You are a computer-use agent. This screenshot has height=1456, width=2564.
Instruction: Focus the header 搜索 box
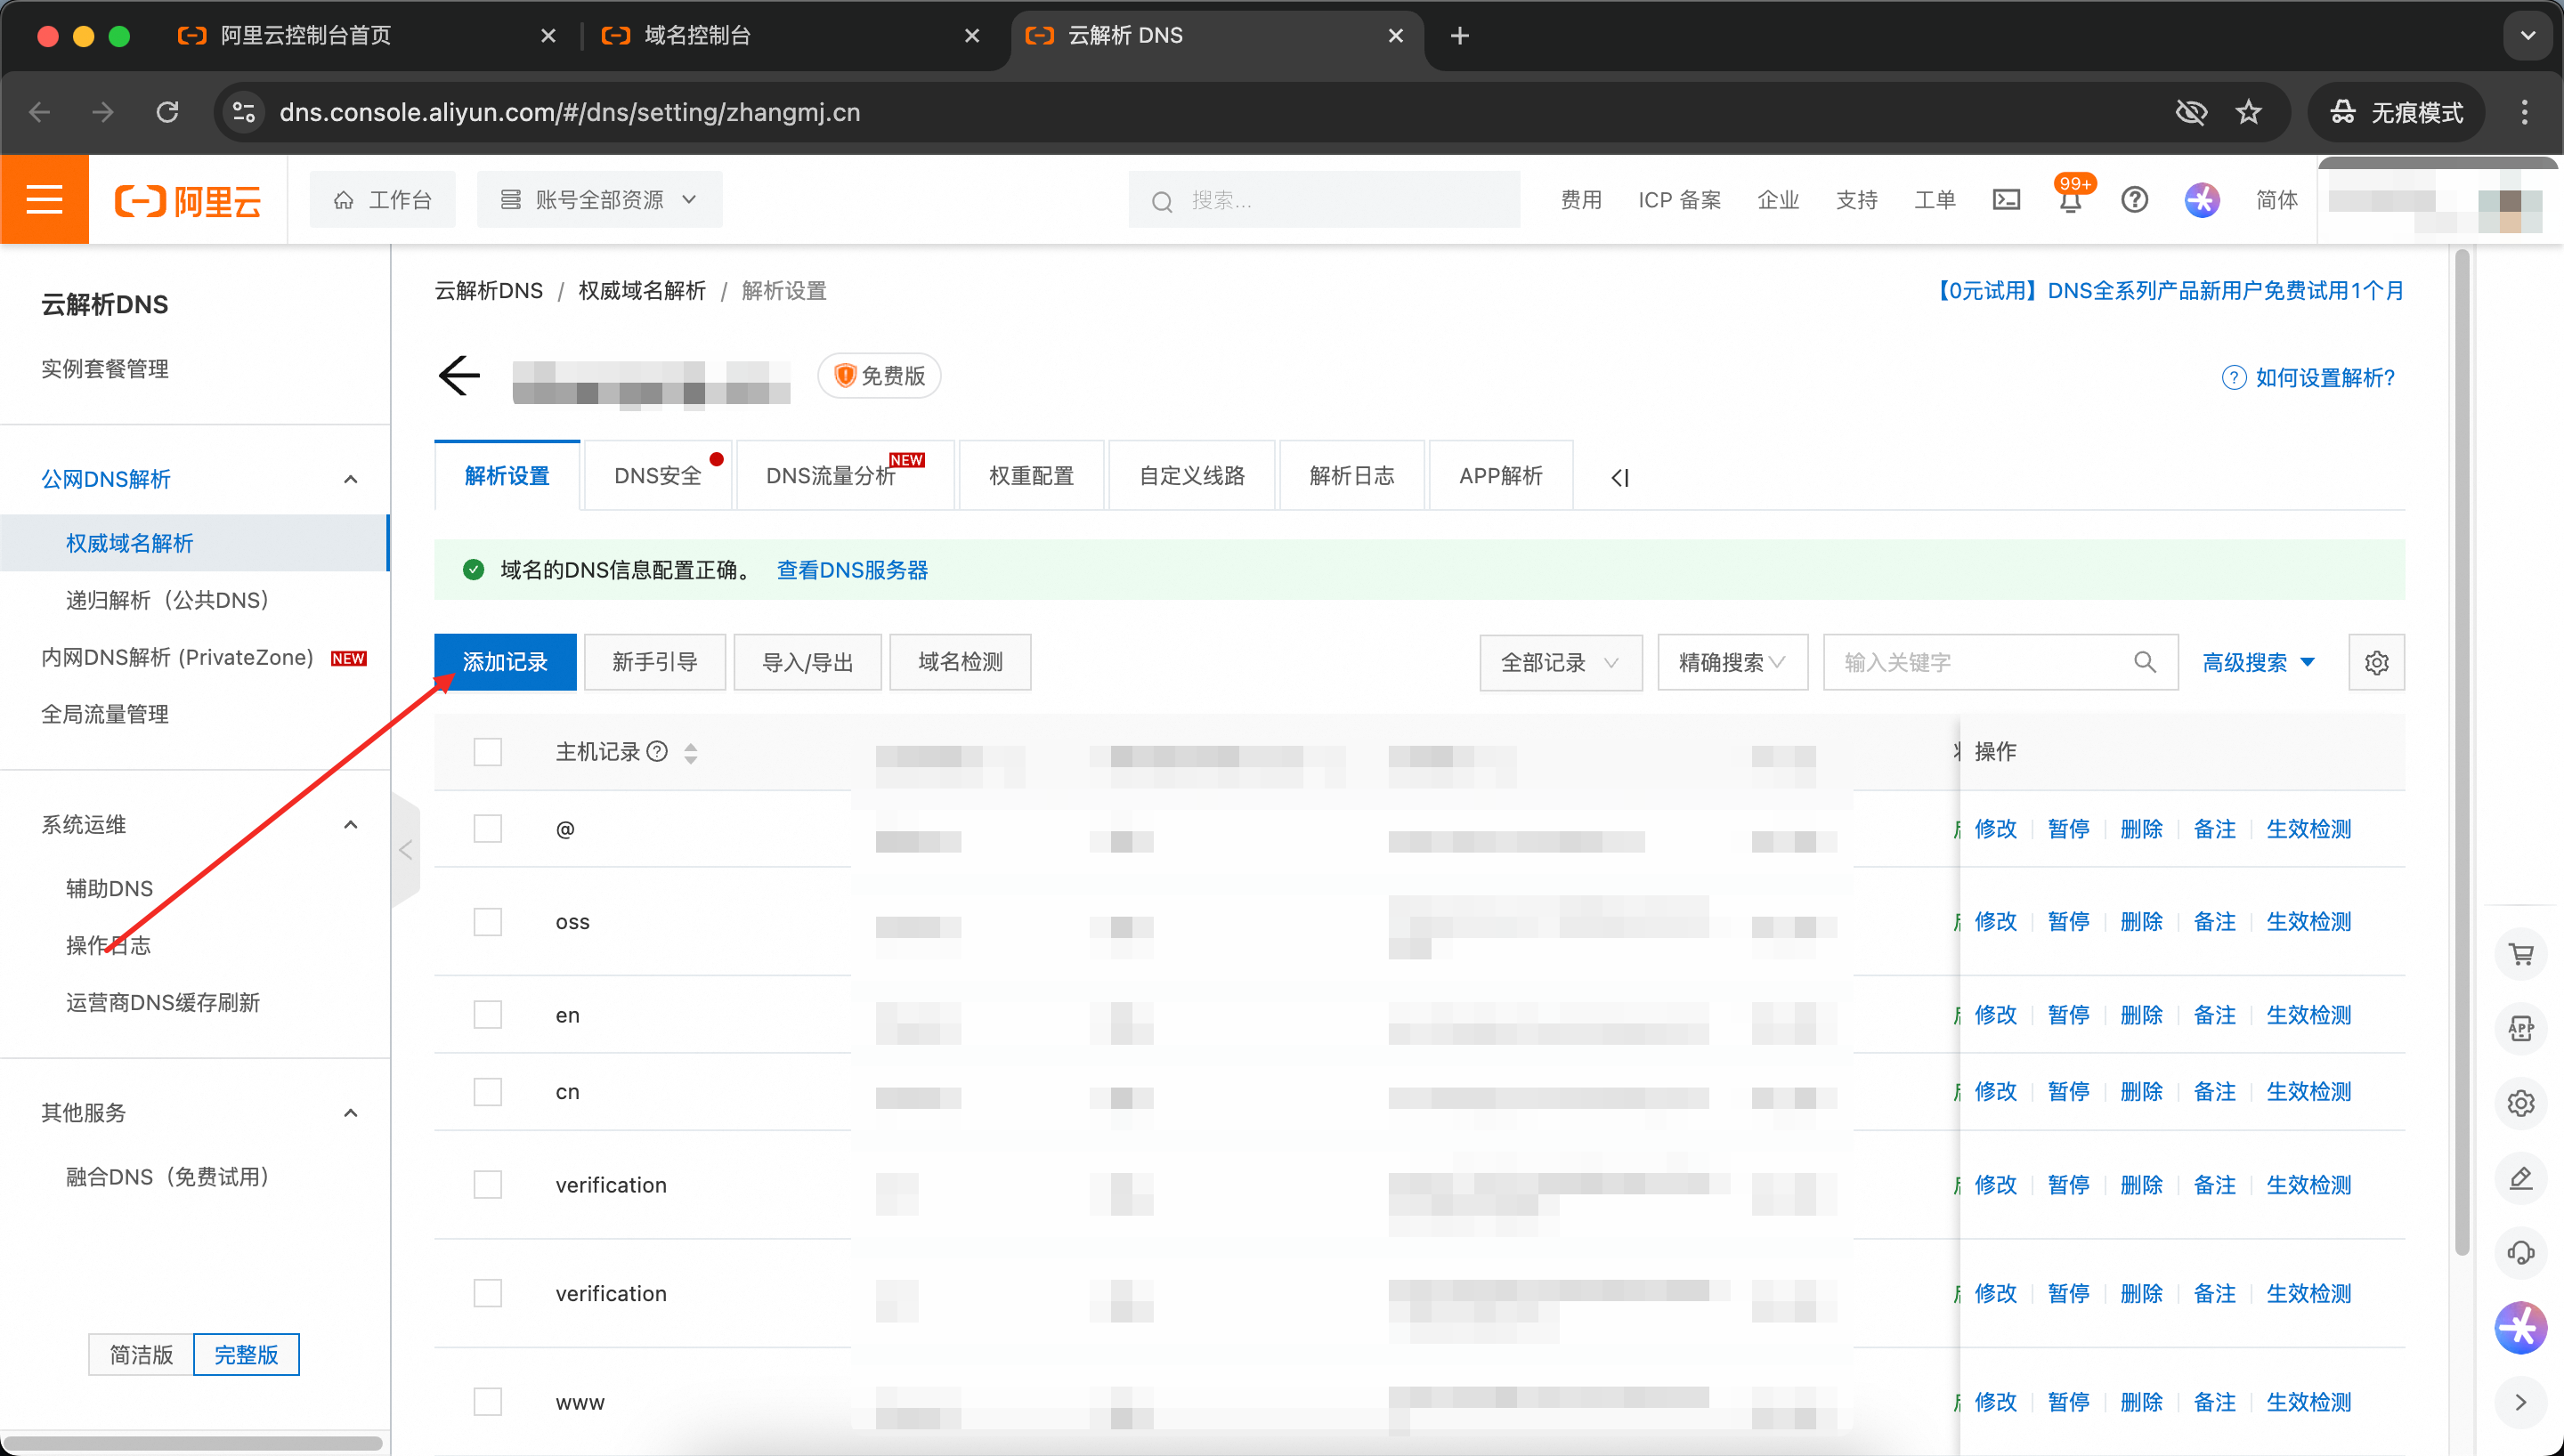1324,200
